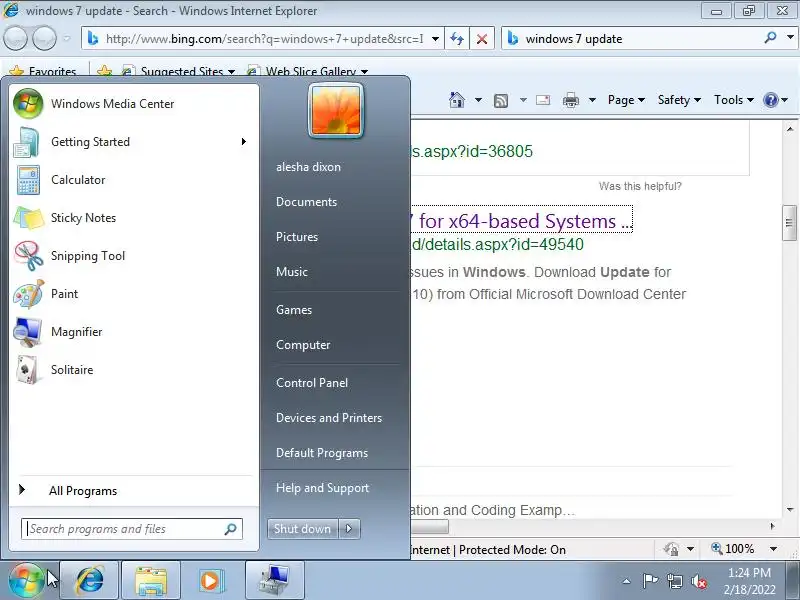Open Games from Start menu

tap(294, 310)
